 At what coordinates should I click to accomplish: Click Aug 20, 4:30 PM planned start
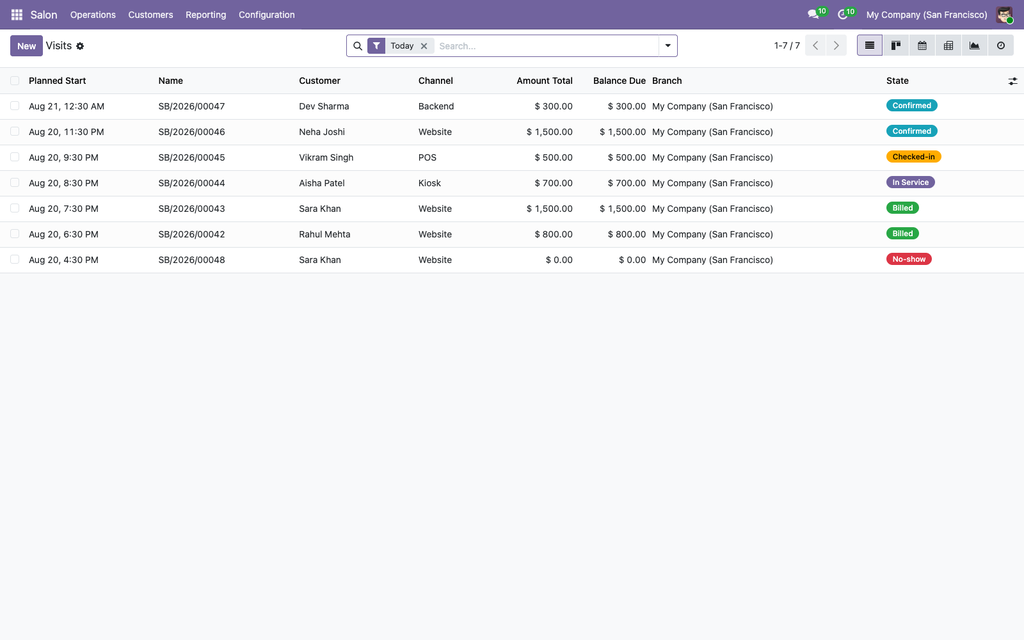click(63, 260)
